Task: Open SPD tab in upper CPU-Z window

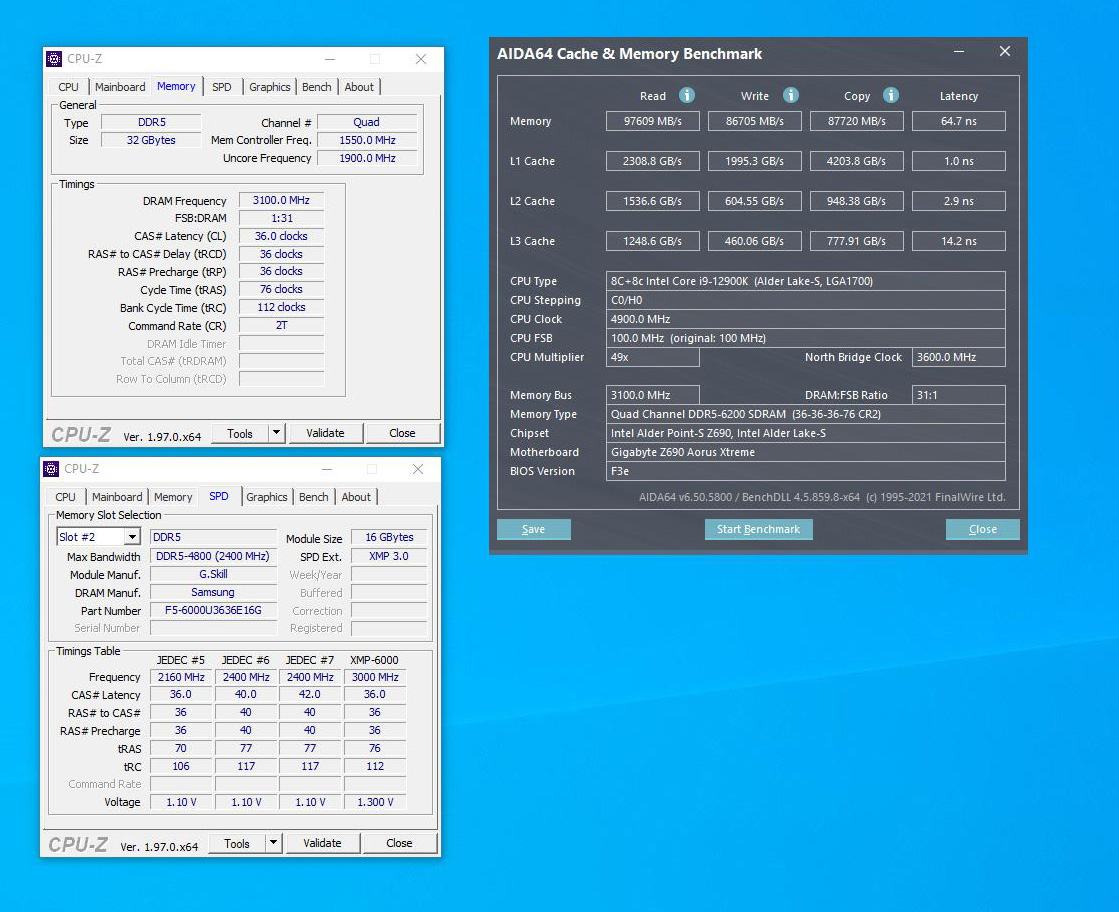Action: point(222,87)
